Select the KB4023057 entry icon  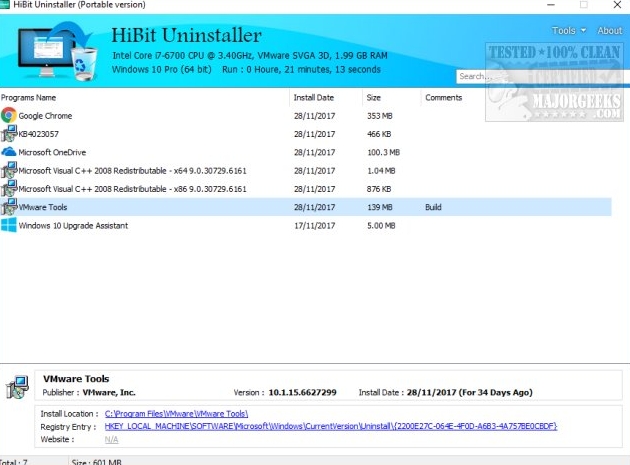coord(9,134)
